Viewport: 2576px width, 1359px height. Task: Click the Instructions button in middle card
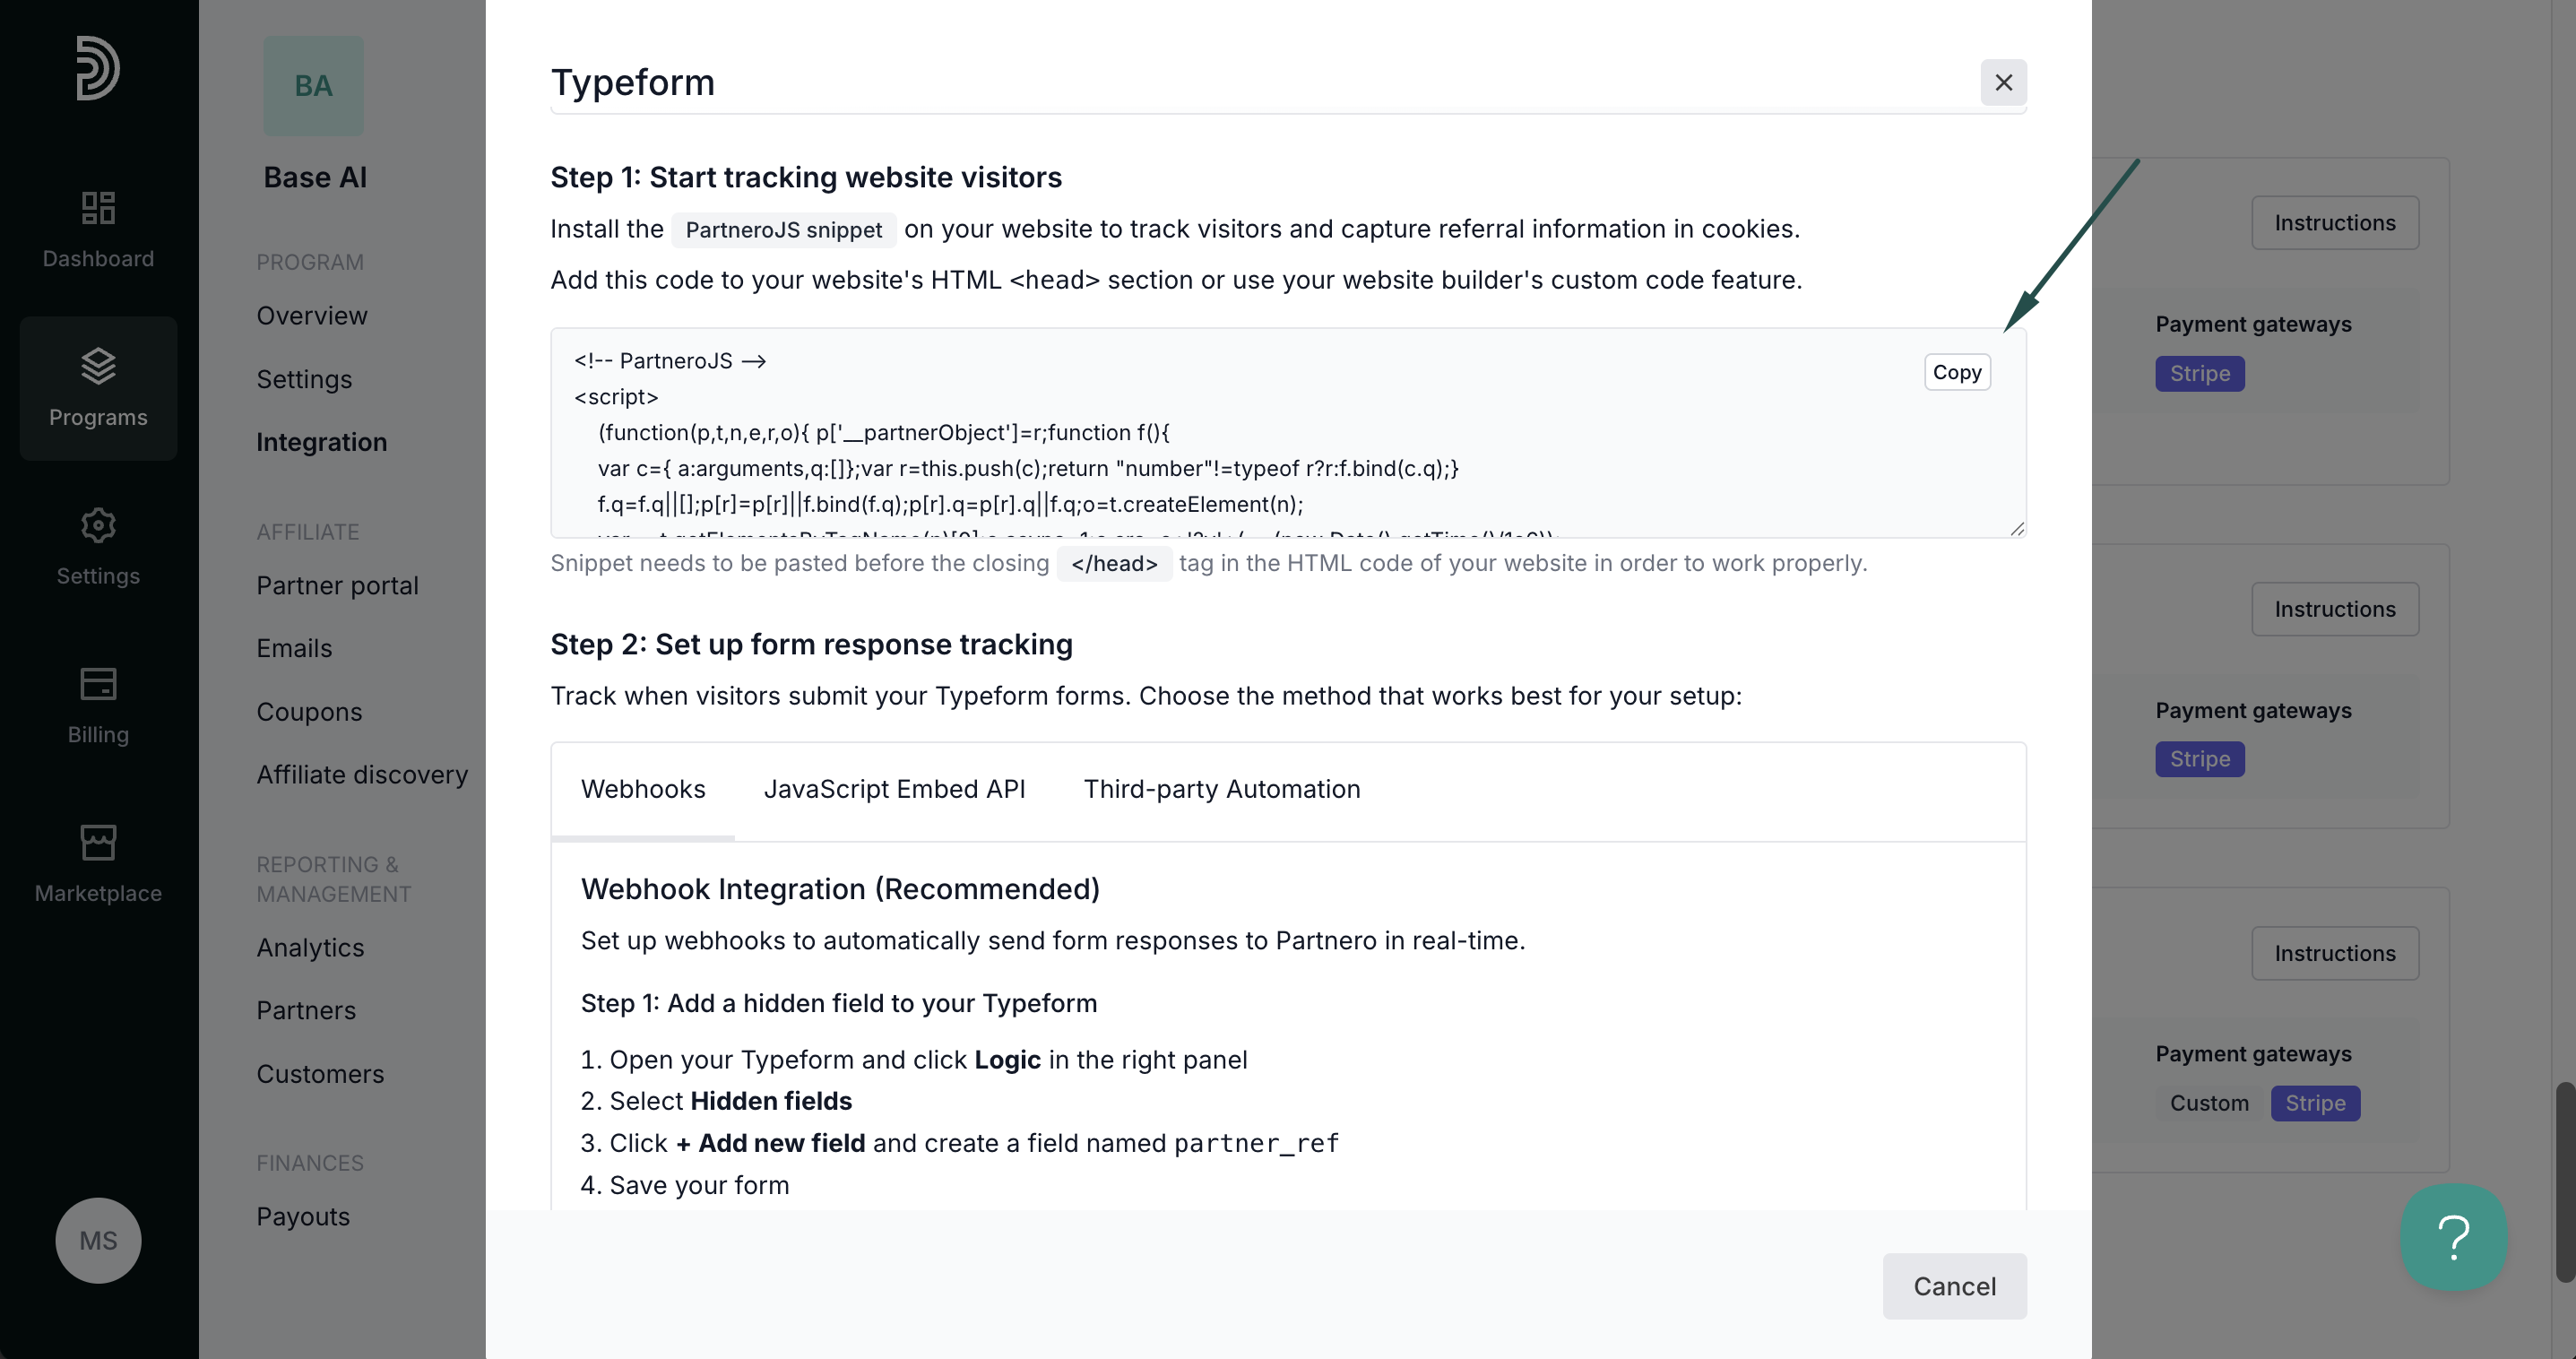2335,609
